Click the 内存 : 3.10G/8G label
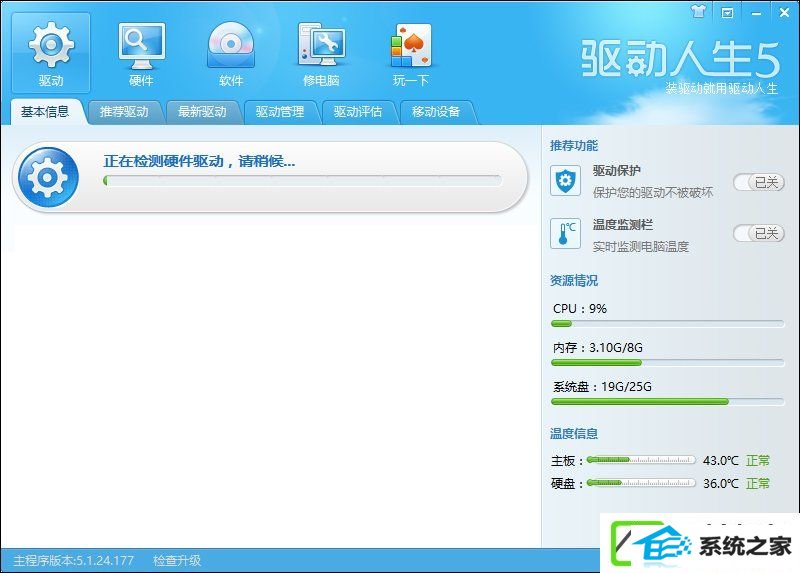Image resolution: width=800 pixels, height=573 pixels. [597, 347]
